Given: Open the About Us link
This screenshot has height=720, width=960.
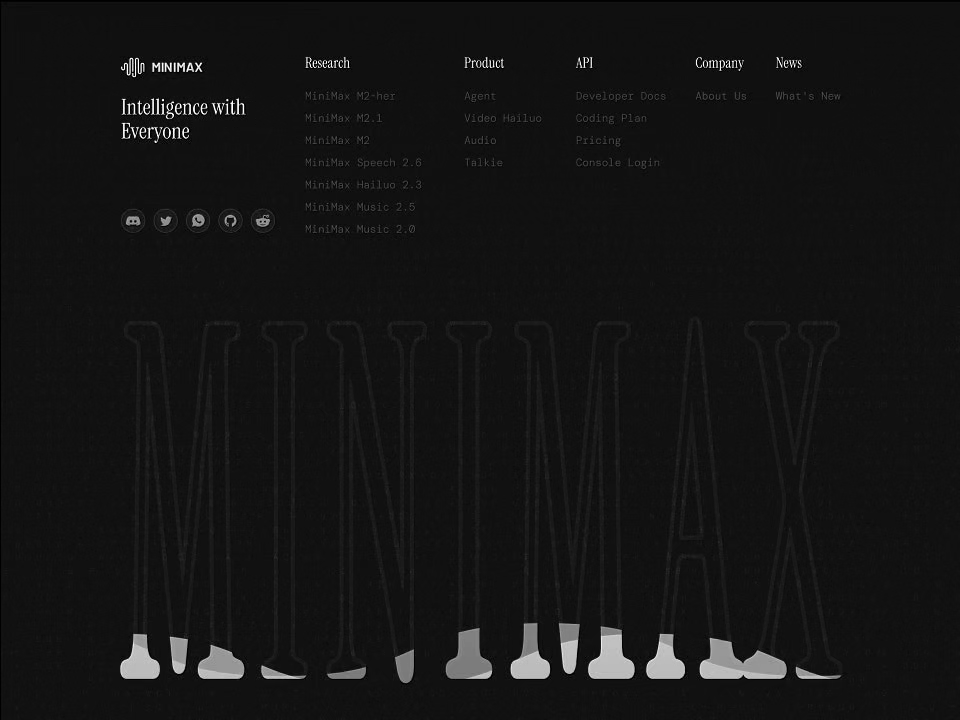Looking at the screenshot, I should point(721,96).
